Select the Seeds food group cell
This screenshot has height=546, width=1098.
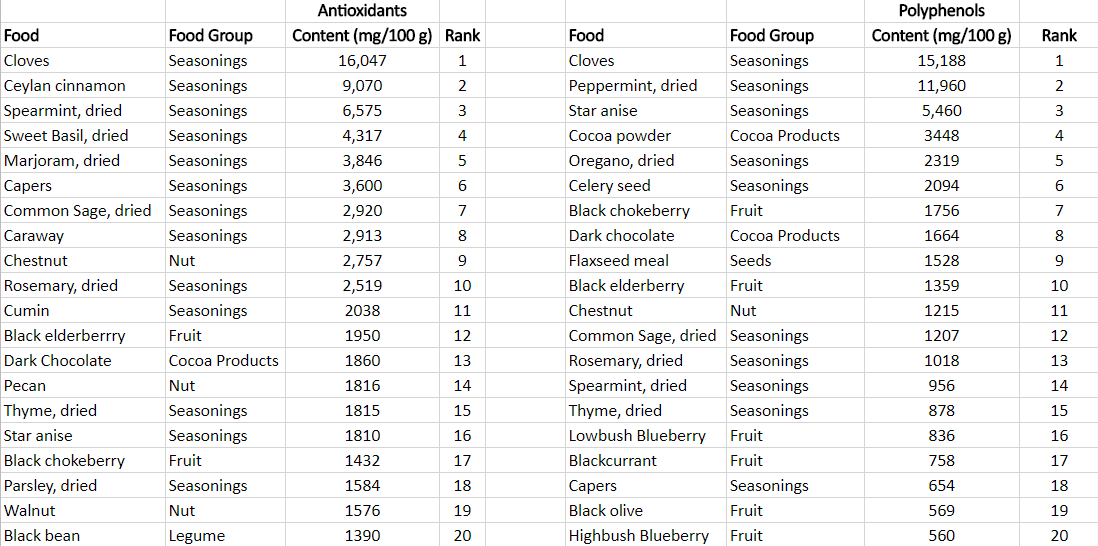[795, 260]
